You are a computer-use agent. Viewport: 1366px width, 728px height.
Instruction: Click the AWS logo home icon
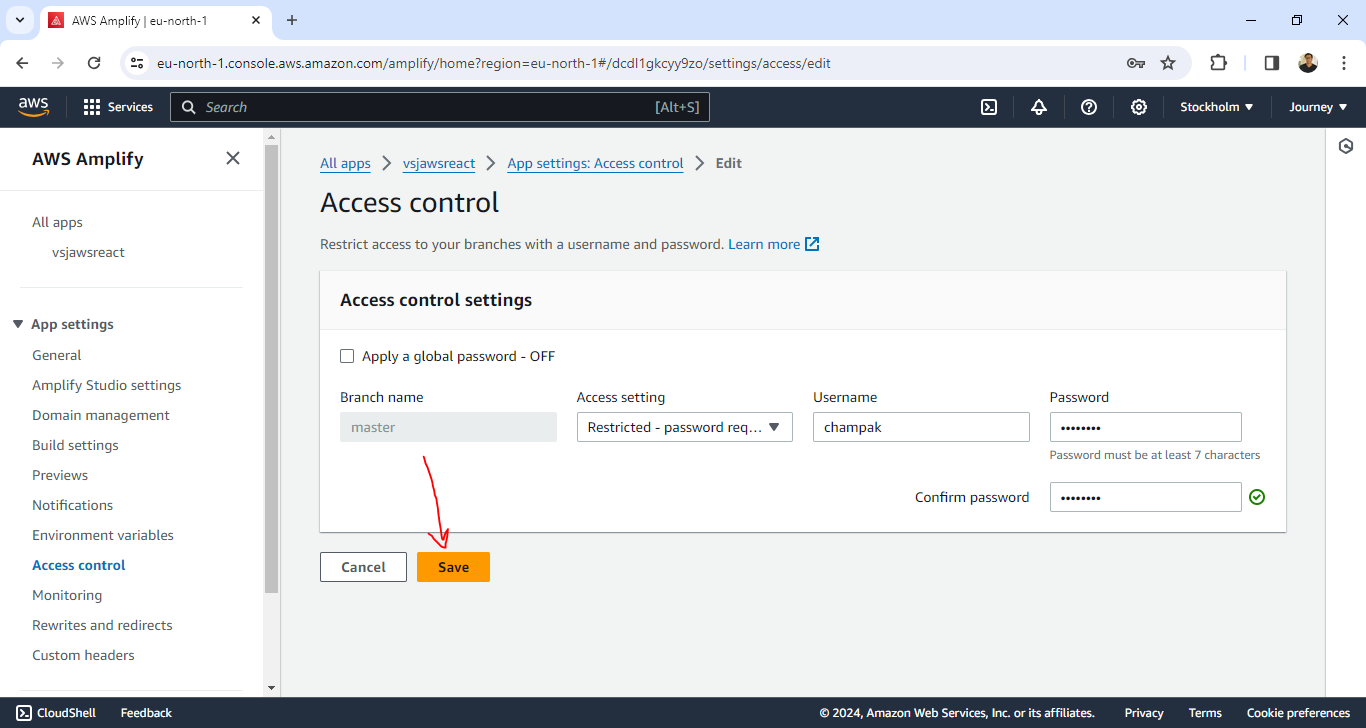pyautogui.click(x=33, y=107)
